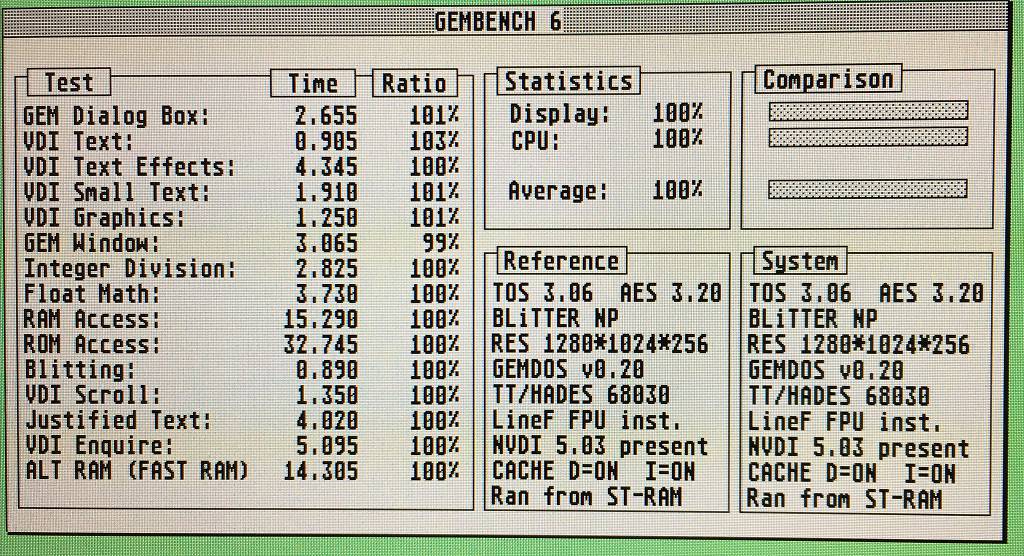The width and height of the screenshot is (1024, 556).
Task: Select the Integer Division test label
Action: [x=129, y=269]
